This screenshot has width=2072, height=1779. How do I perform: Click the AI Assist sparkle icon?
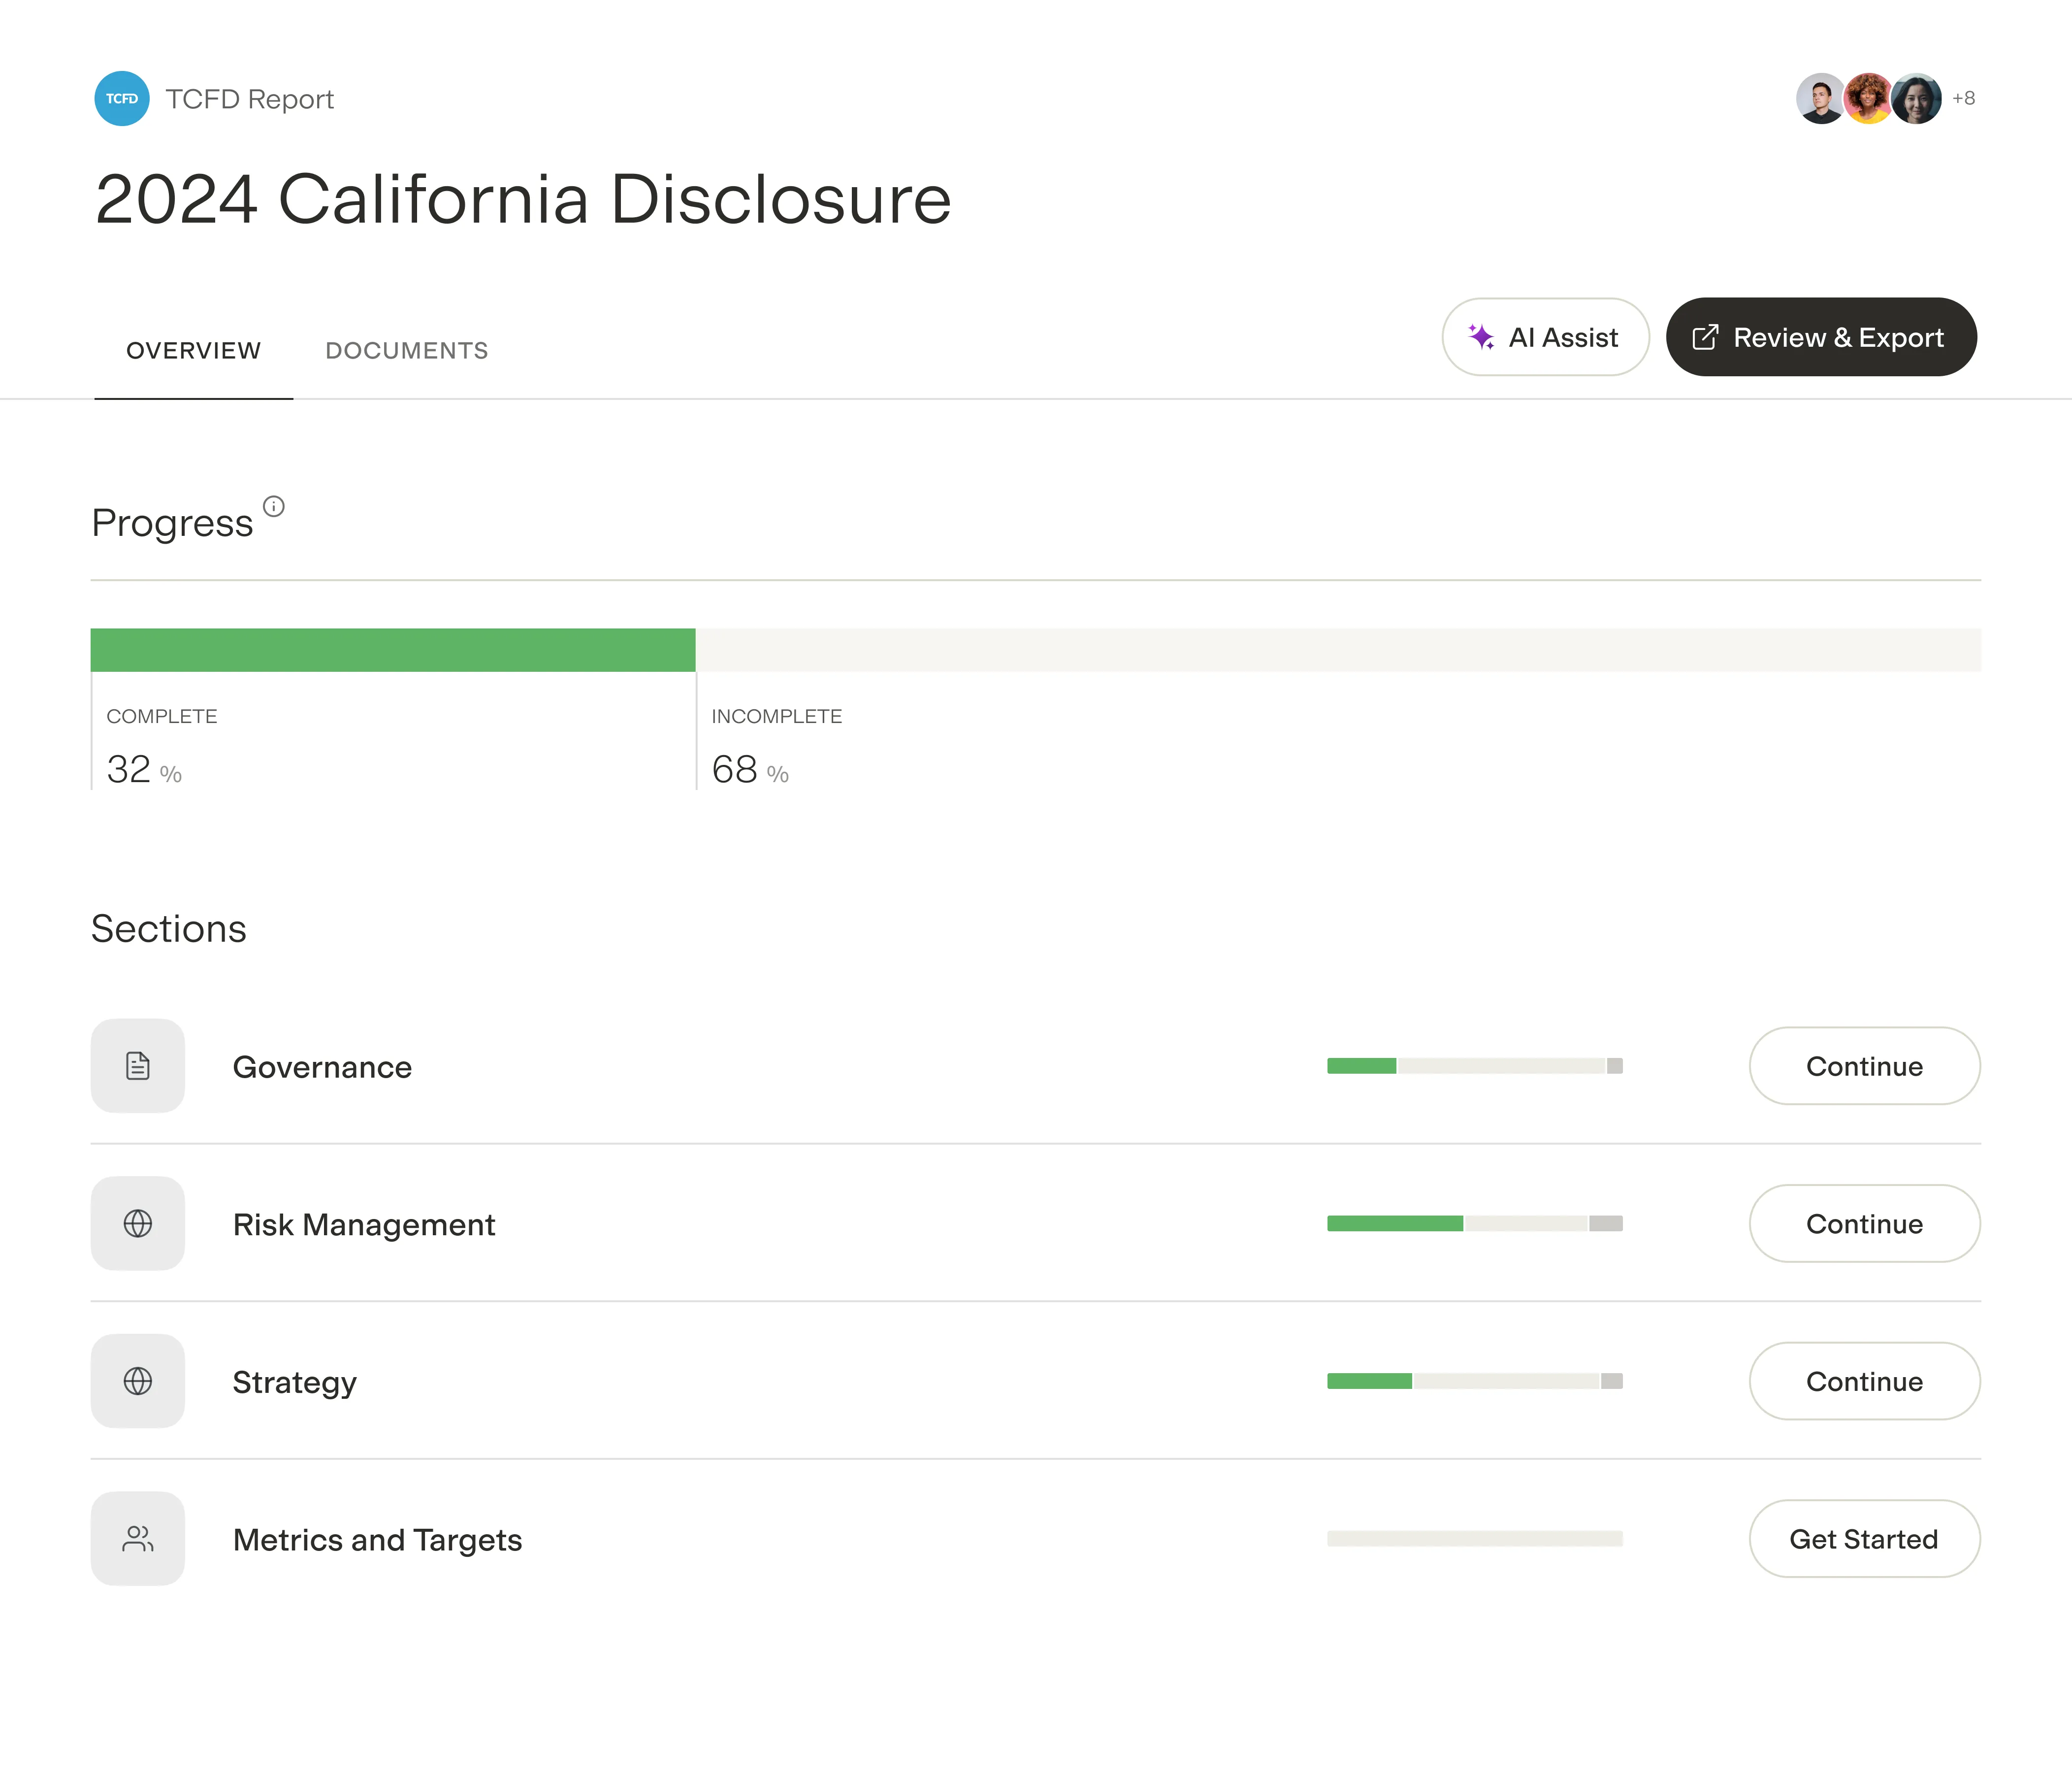[x=1482, y=337]
